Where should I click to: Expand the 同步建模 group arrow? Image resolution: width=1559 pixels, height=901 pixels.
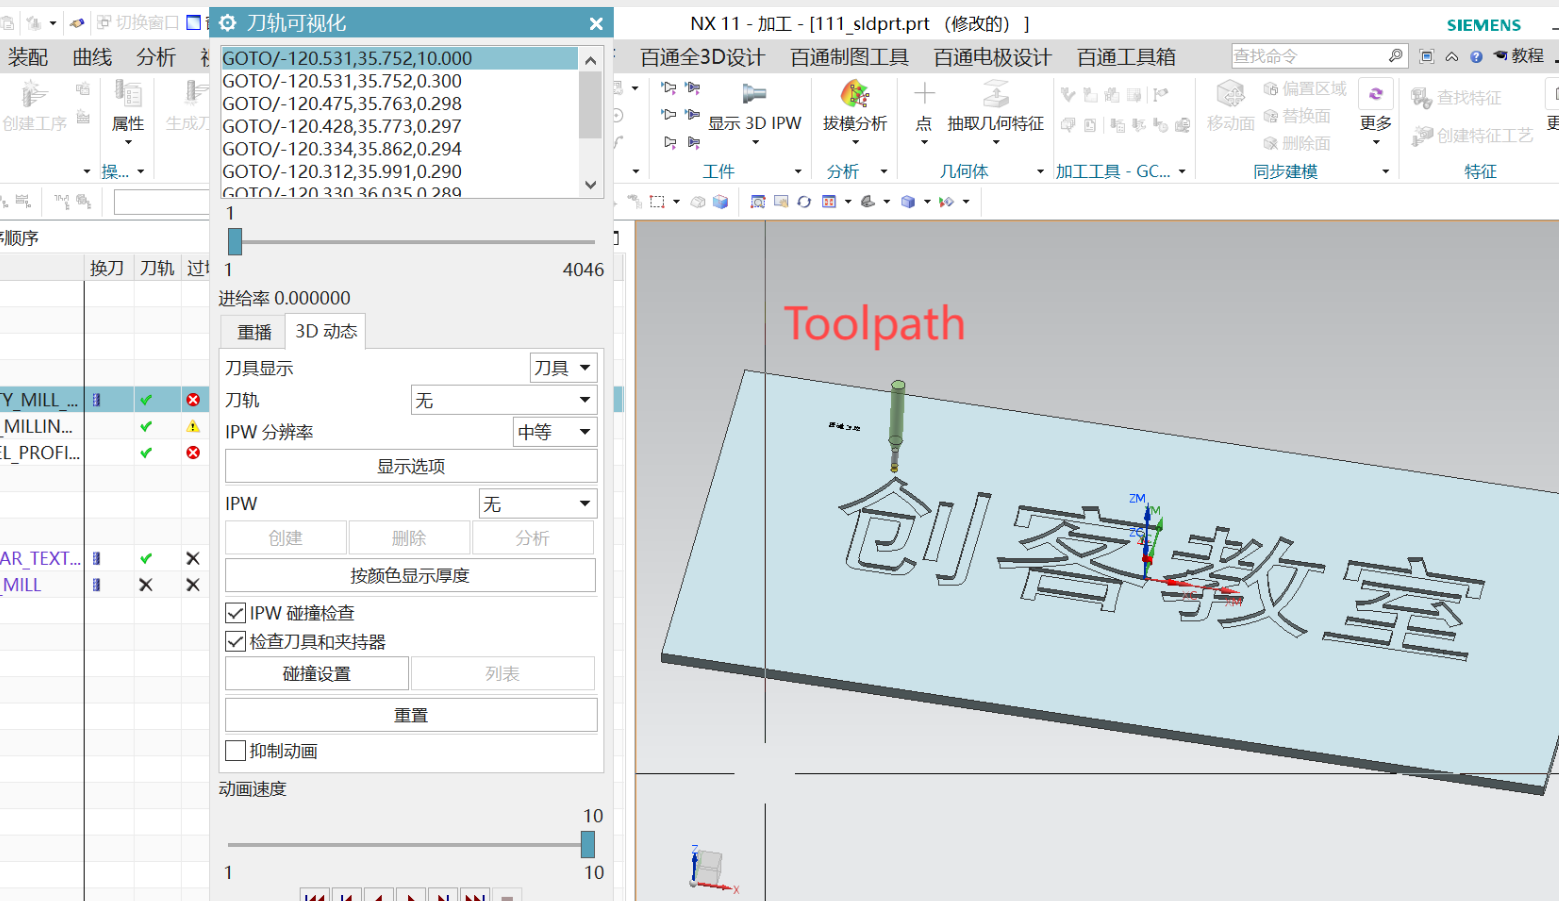click(1386, 172)
